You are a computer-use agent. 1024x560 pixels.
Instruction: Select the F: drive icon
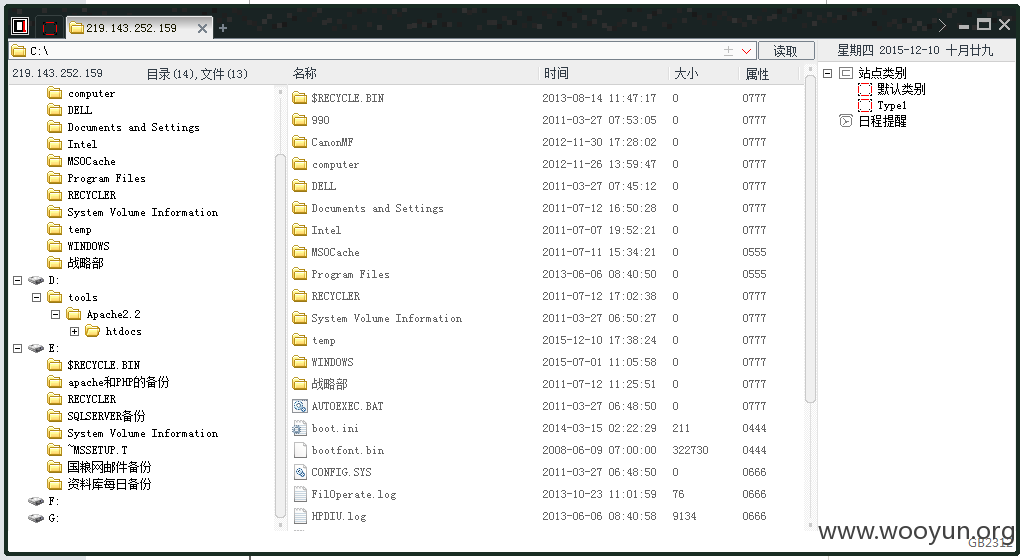[35, 501]
